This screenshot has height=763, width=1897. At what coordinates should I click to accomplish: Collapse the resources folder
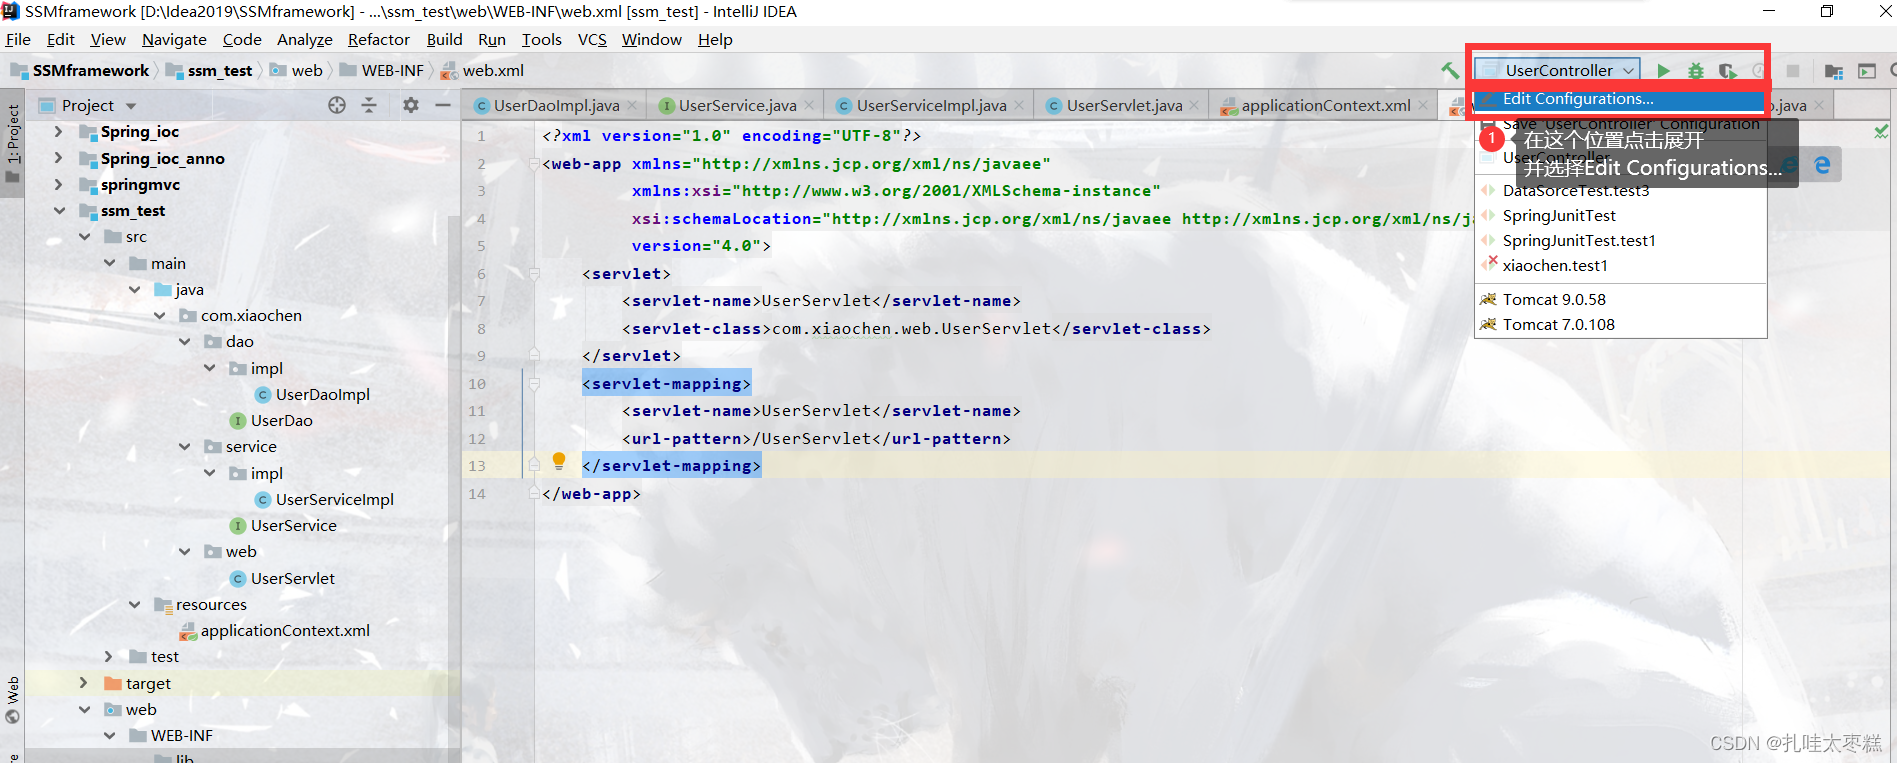pos(134,604)
